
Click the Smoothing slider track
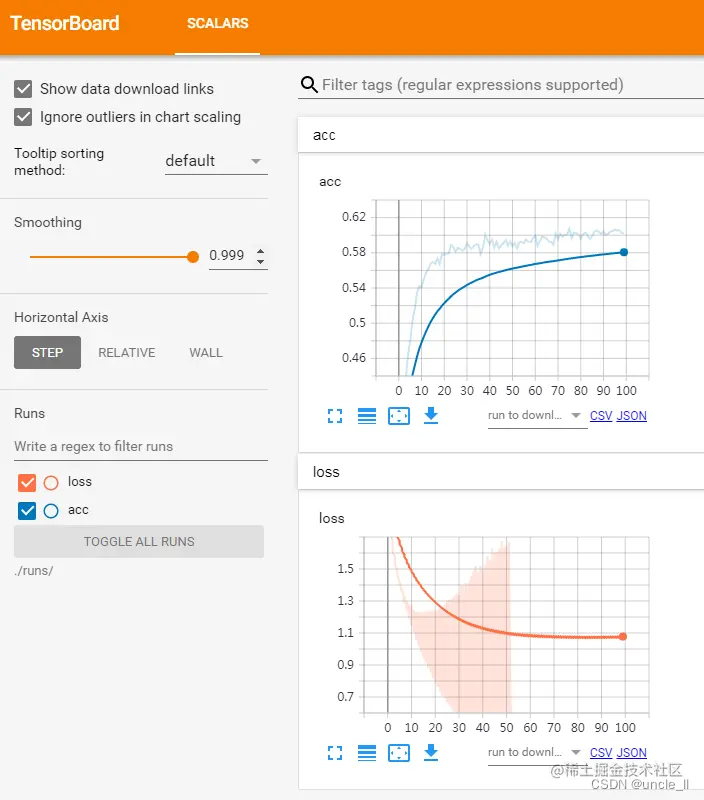tap(109, 257)
